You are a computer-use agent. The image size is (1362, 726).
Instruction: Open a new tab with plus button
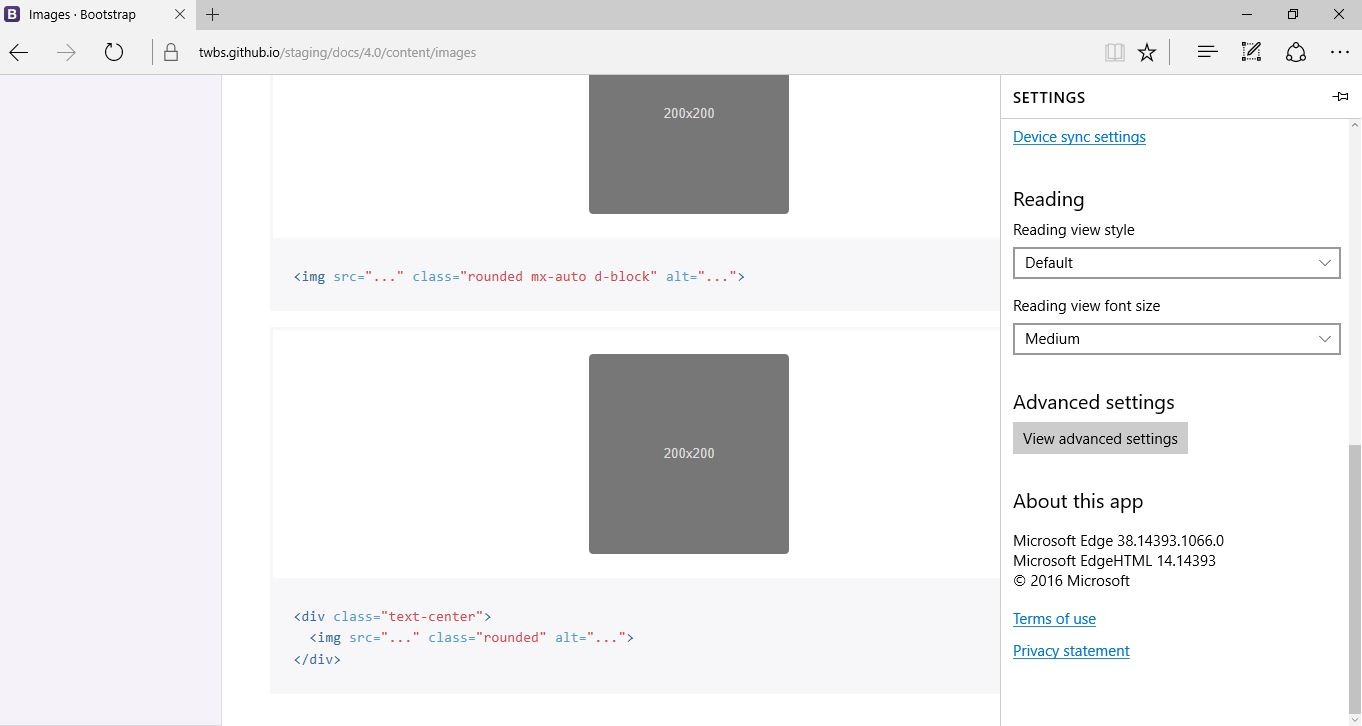click(x=212, y=15)
